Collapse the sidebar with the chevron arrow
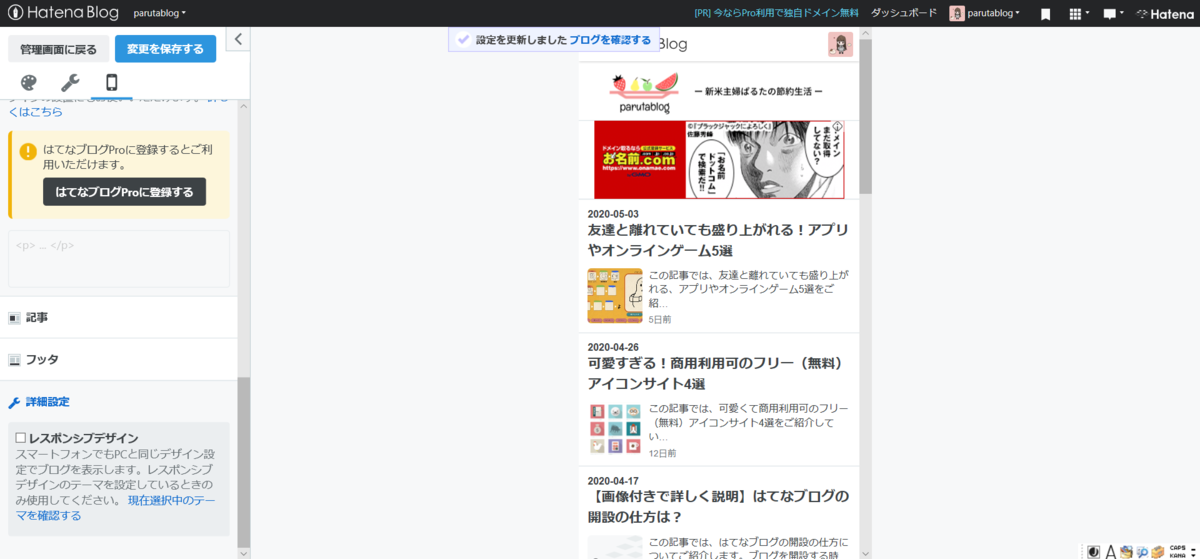Image resolution: width=1200 pixels, height=559 pixels. tap(238, 39)
